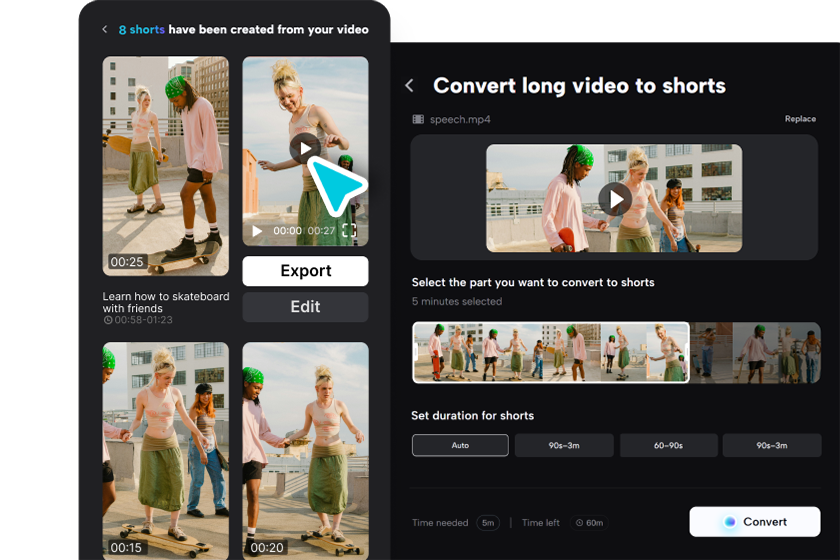Viewport: 840px width, 560px height.
Task: Click the speech.mp4 file name
Action: click(460, 119)
